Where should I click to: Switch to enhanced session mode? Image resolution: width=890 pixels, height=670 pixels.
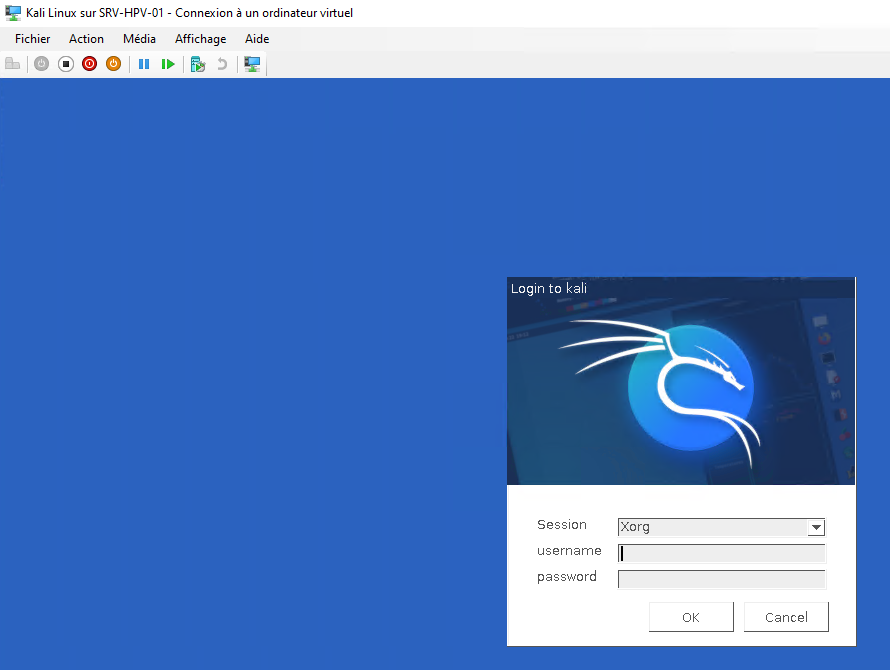pyautogui.click(x=252, y=63)
